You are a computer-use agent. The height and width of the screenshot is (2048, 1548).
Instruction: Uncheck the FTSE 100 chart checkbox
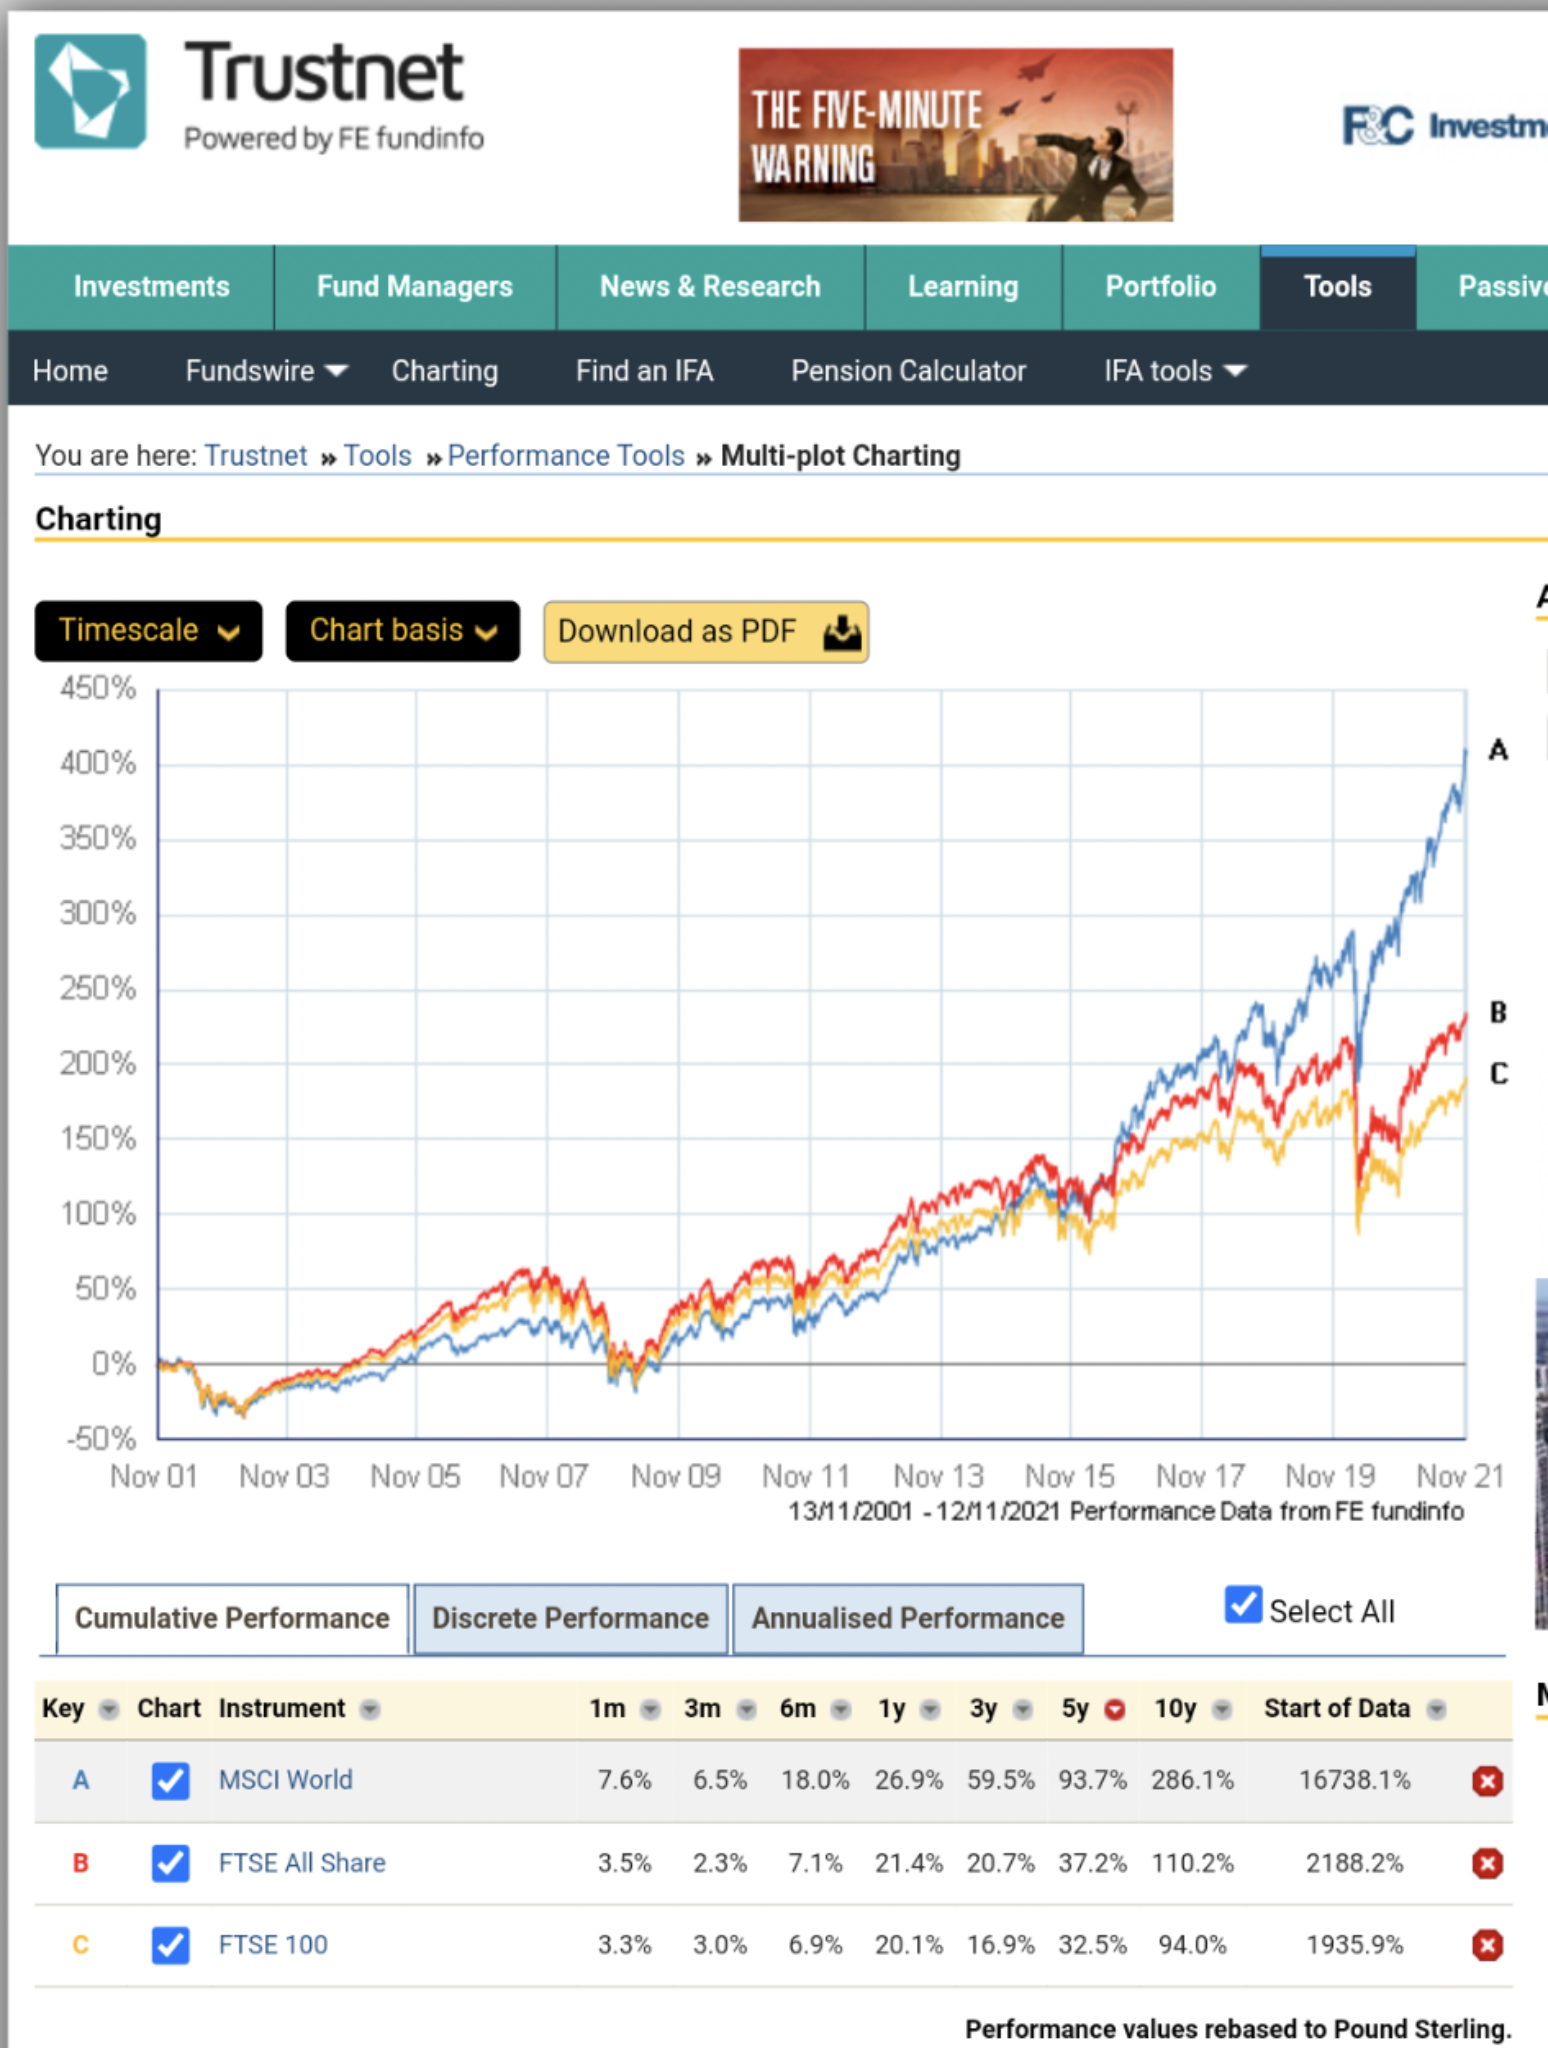click(x=170, y=1945)
